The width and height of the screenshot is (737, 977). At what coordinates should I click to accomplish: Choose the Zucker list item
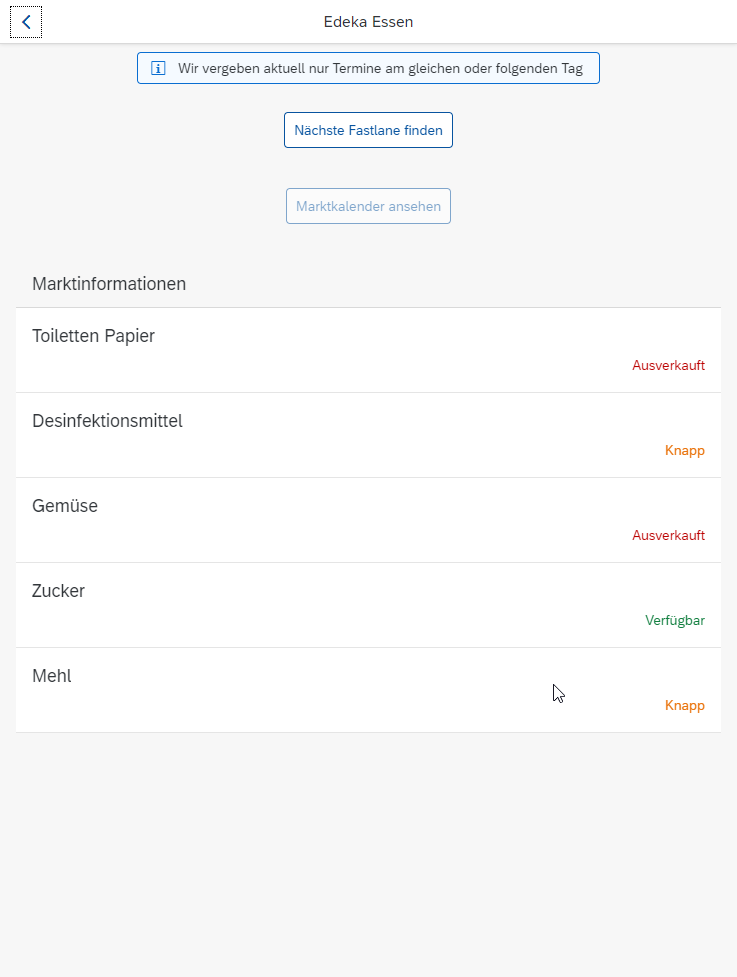368,605
